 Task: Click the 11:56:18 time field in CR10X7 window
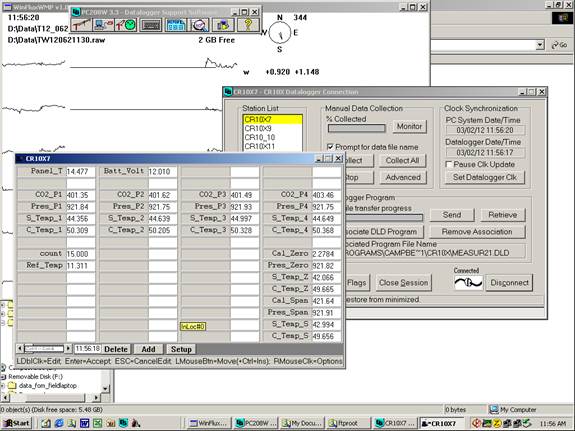(87, 349)
